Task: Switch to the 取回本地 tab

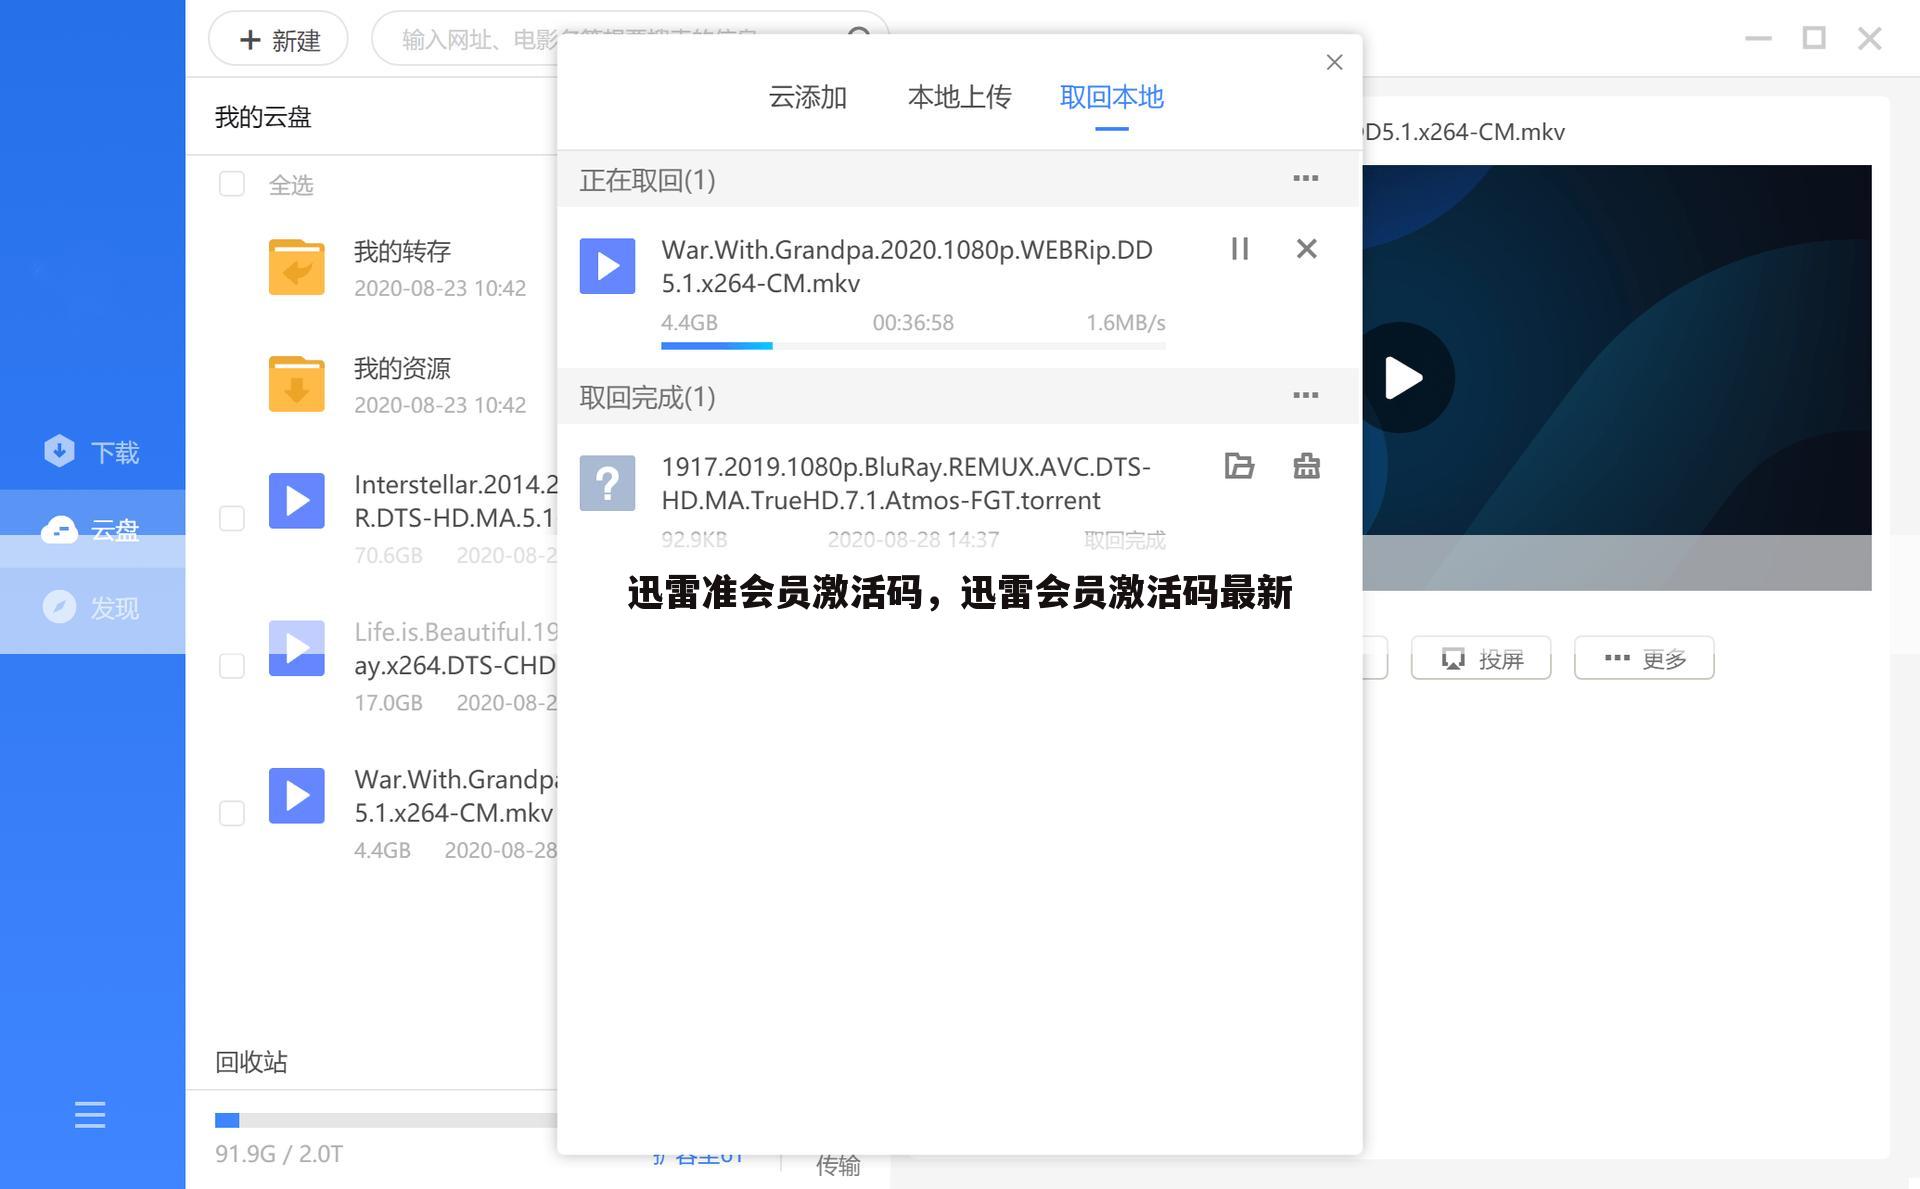Action: click(x=1112, y=97)
